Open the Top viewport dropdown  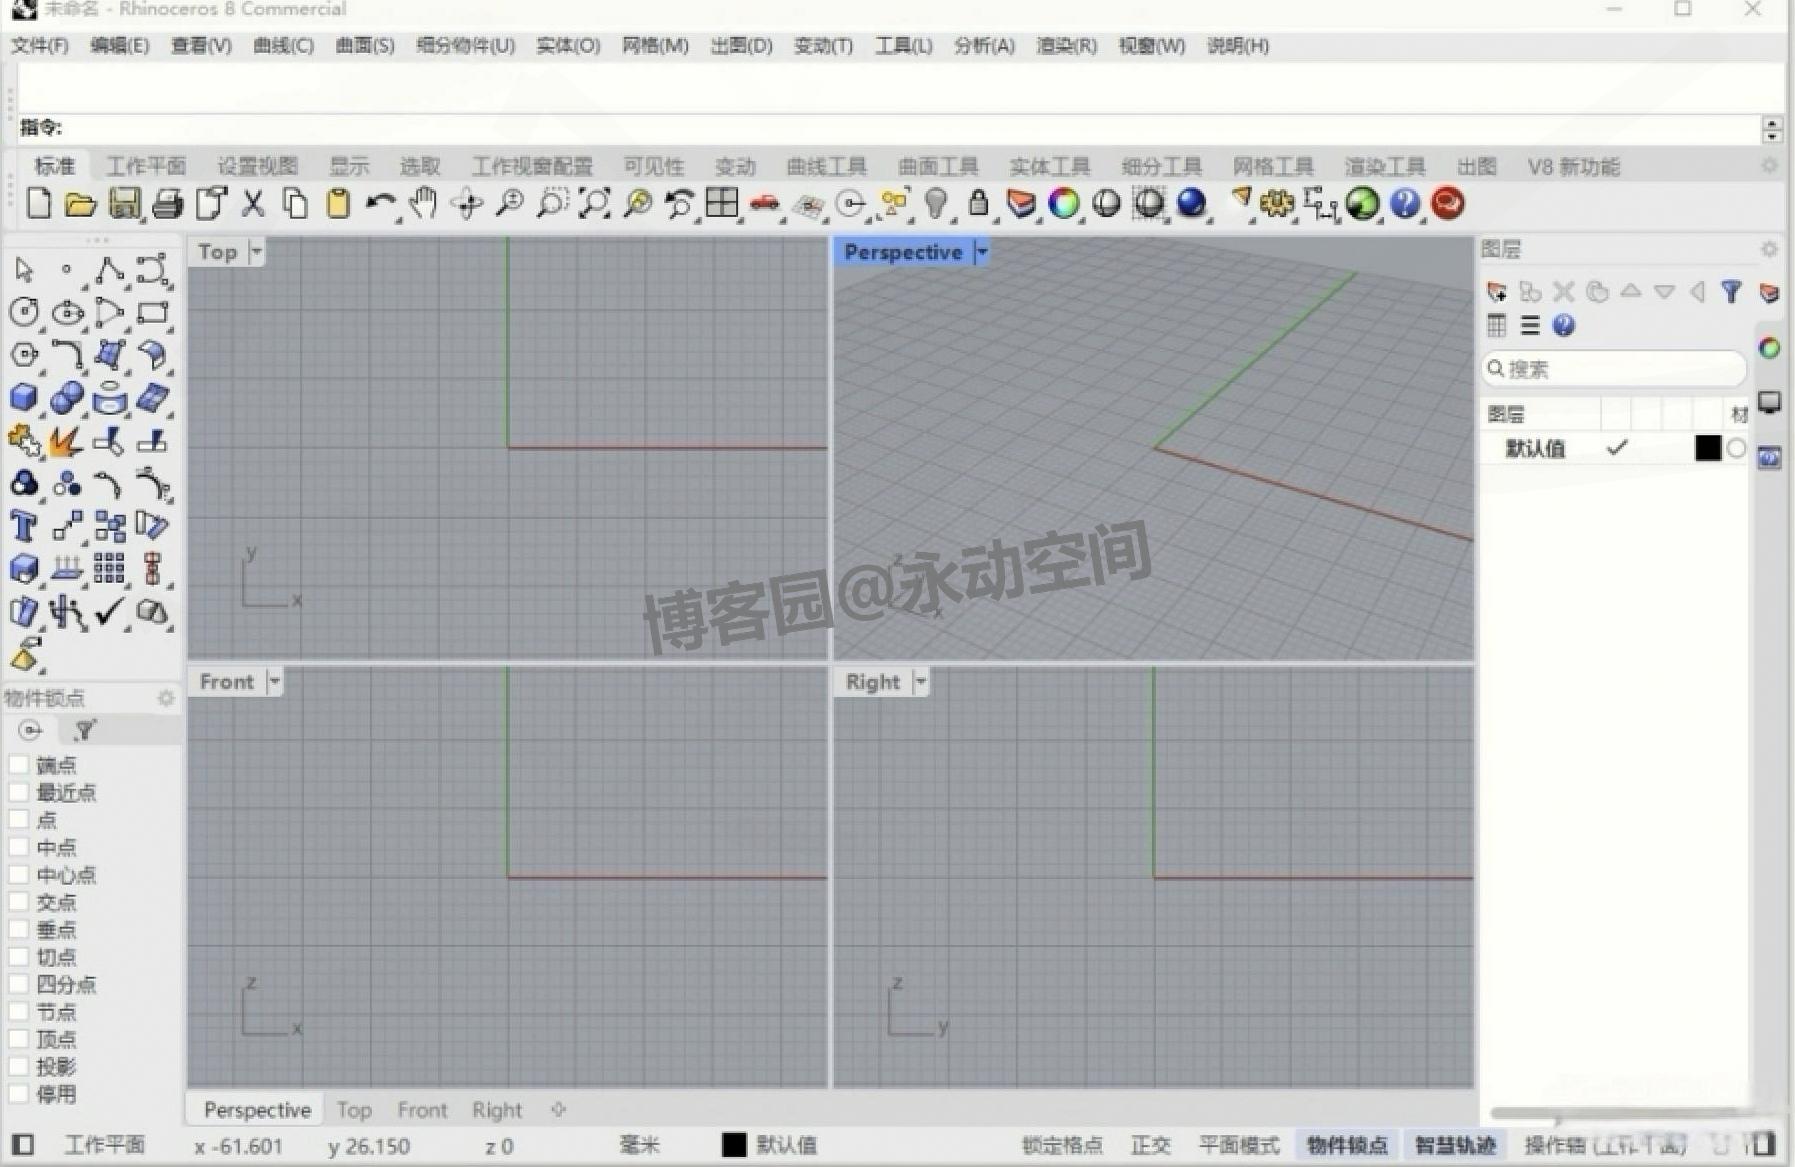pos(256,252)
